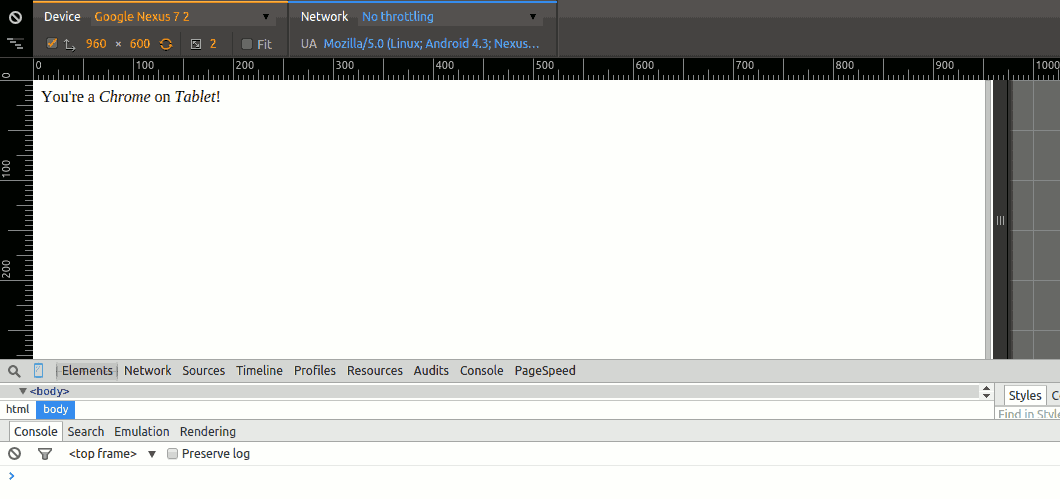Viewport: 1060px width, 499px height.
Task: Click the console filter funnel icon
Action: coord(44,454)
